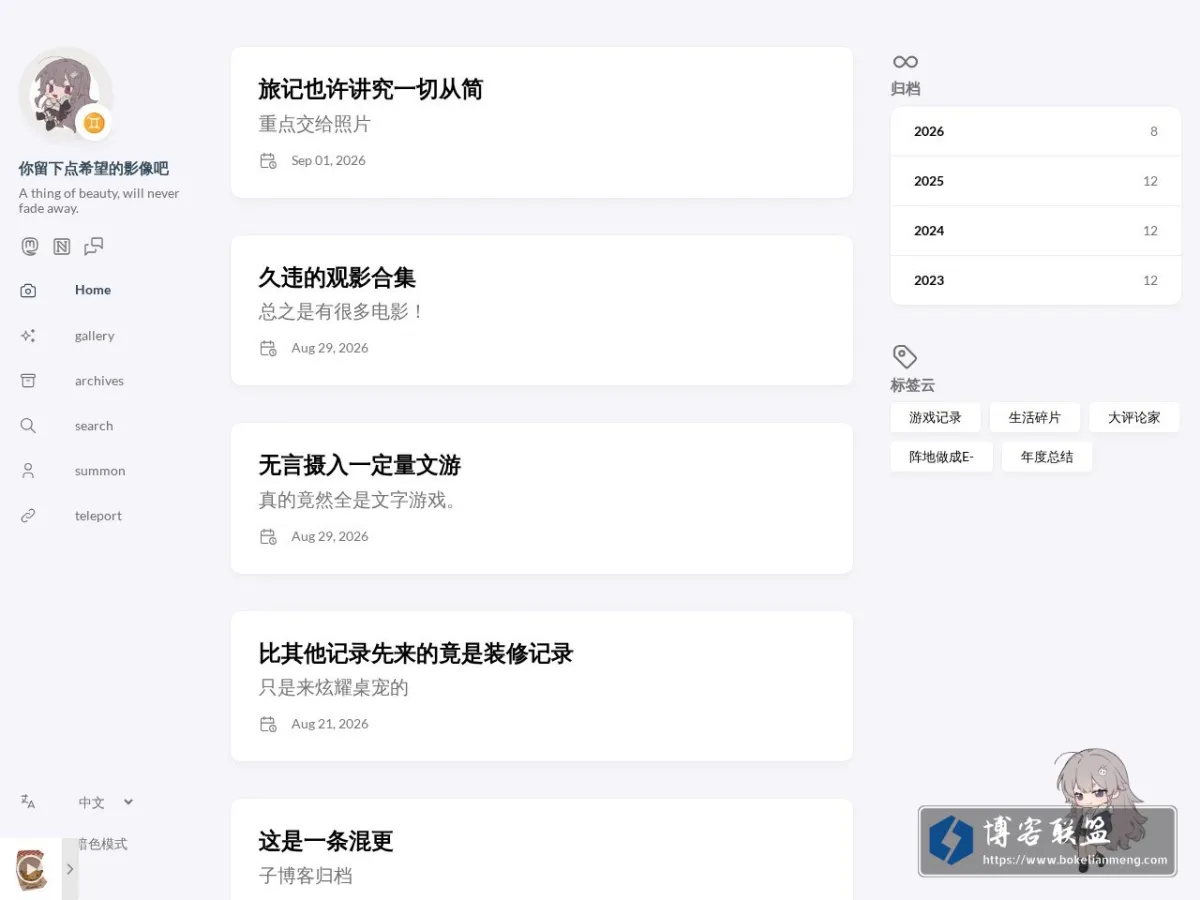Click the magnifier icon beside search
Screen dimensions: 1200x900
(28, 426)
